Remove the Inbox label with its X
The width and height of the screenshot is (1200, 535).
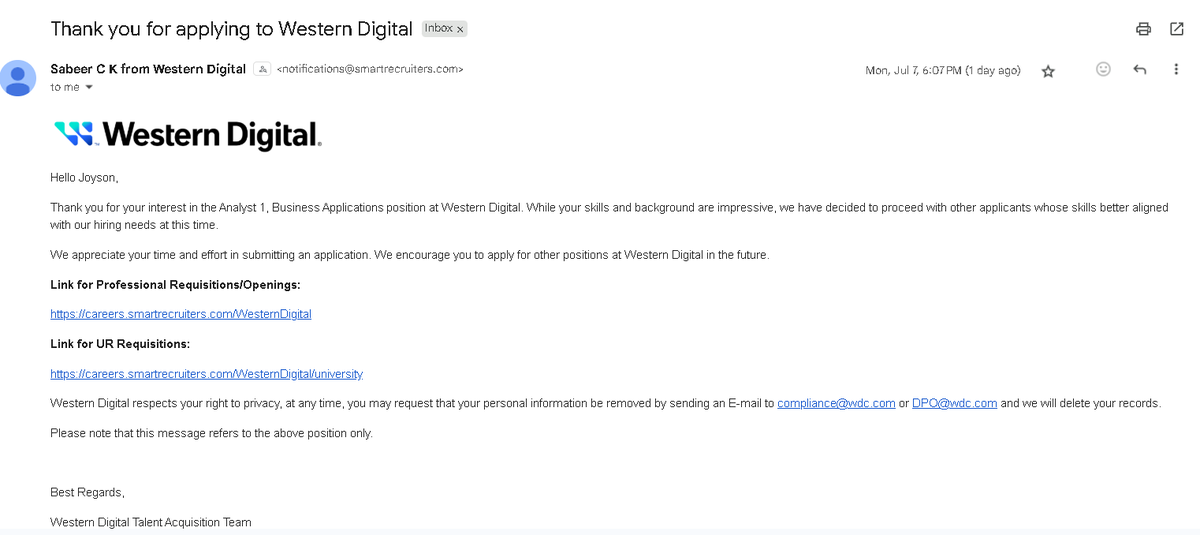click(460, 30)
